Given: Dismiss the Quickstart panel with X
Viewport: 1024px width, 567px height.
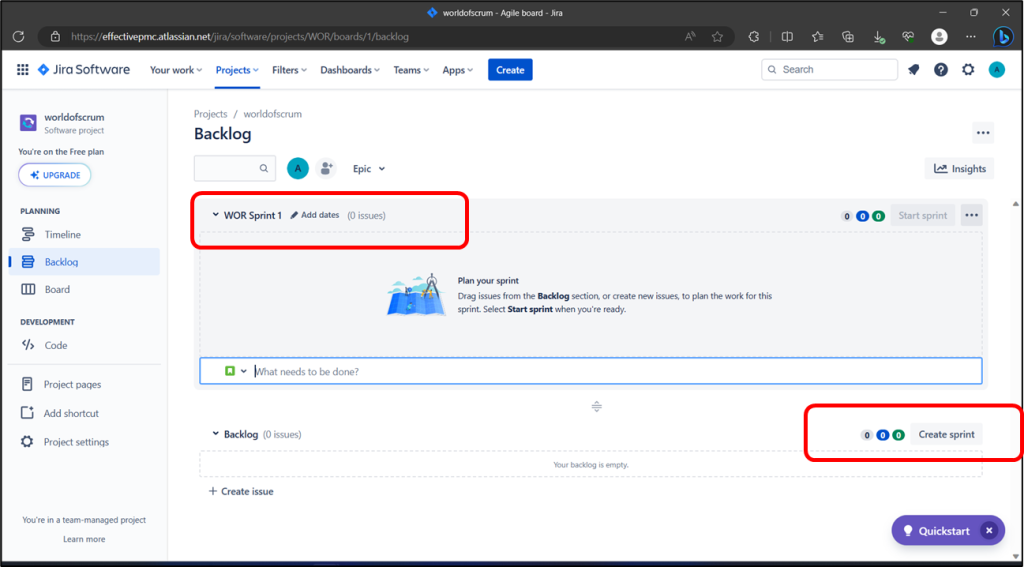Looking at the screenshot, I should (x=989, y=531).
